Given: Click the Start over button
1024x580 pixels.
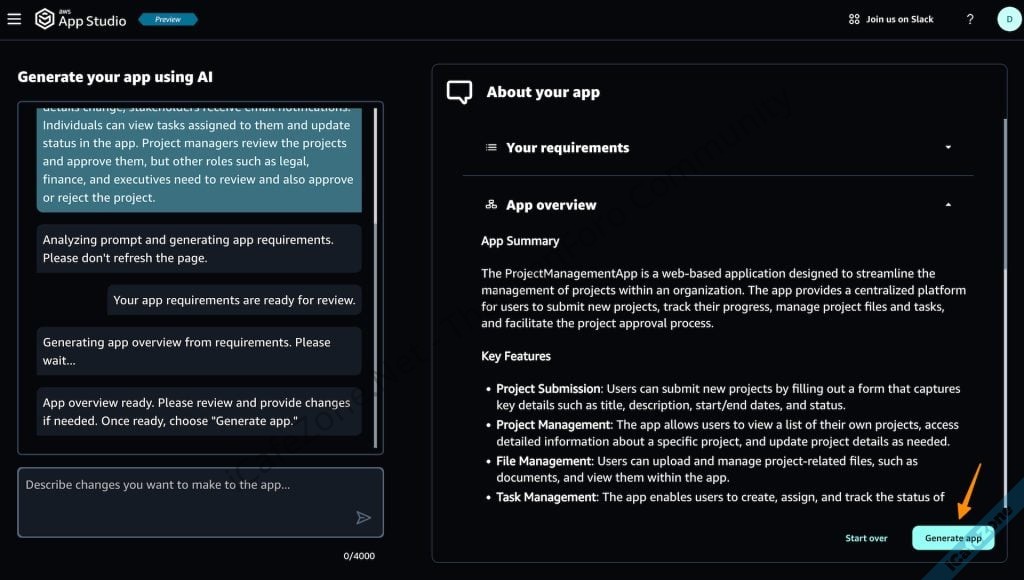Looking at the screenshot, I should (866, 538).
